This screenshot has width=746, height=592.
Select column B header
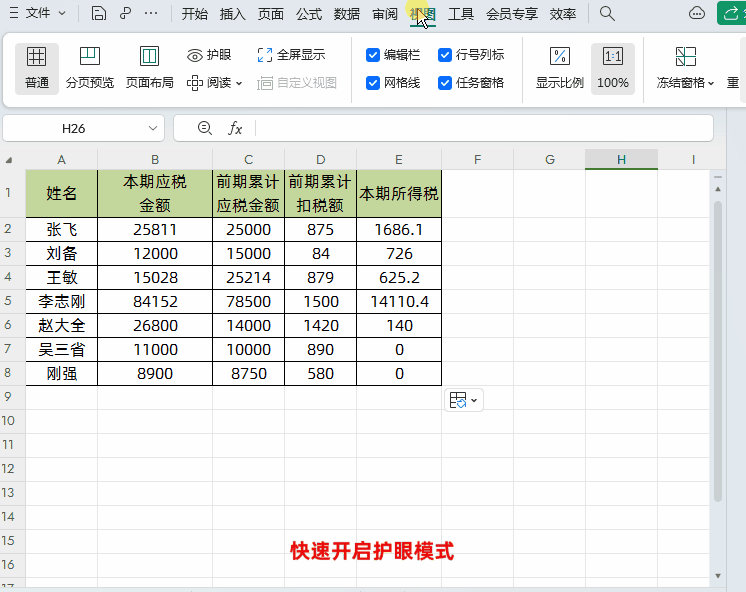(155, 160)
